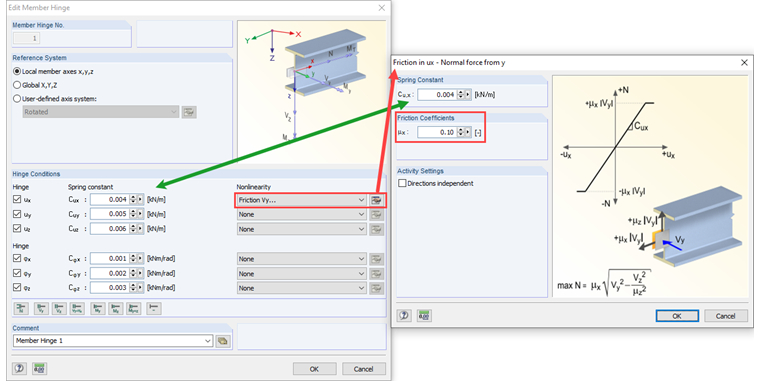Click nonlinearity edit icon in φy row

click(376, 273)
